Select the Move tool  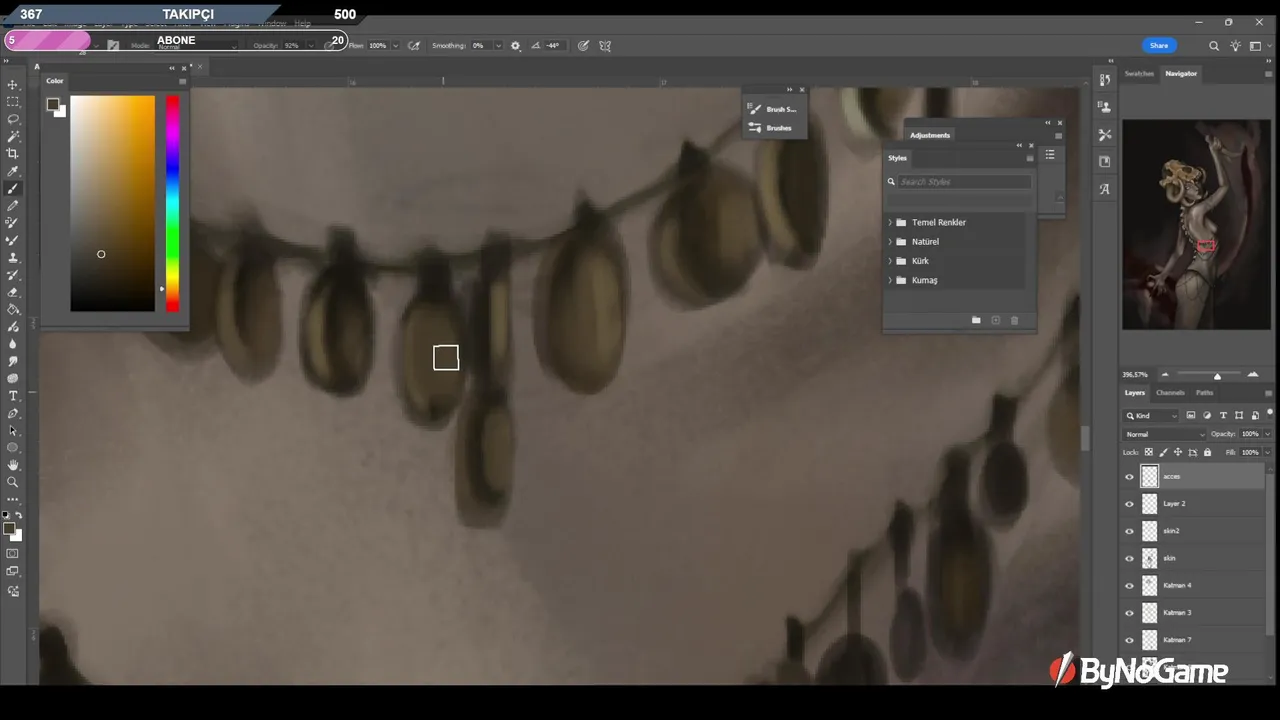tap(13, 85)
